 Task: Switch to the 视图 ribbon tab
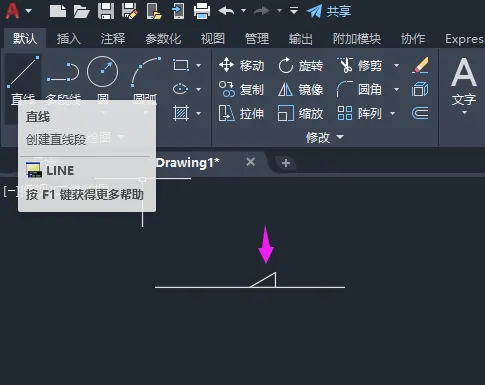(x=213, y=39)
